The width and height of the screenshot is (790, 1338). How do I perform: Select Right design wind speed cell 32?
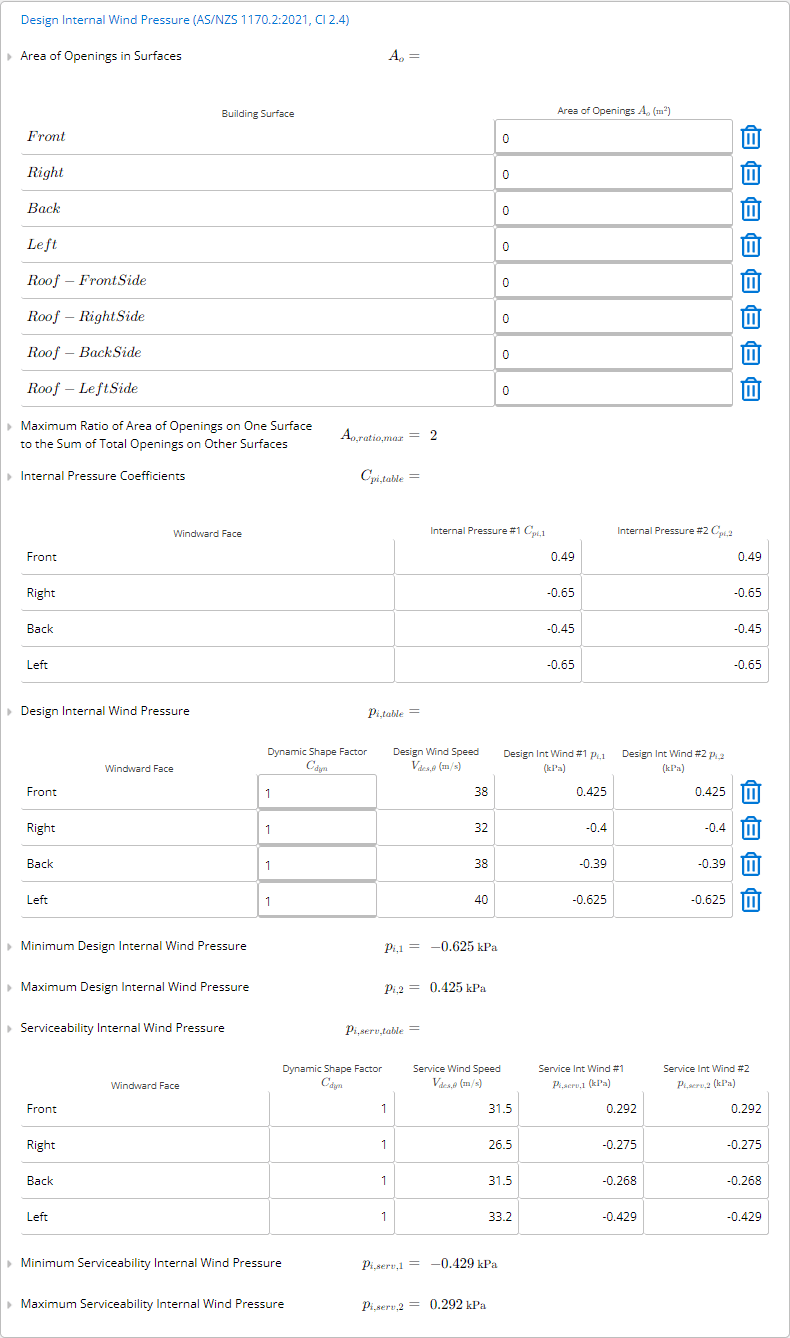(x=436, y=828)
